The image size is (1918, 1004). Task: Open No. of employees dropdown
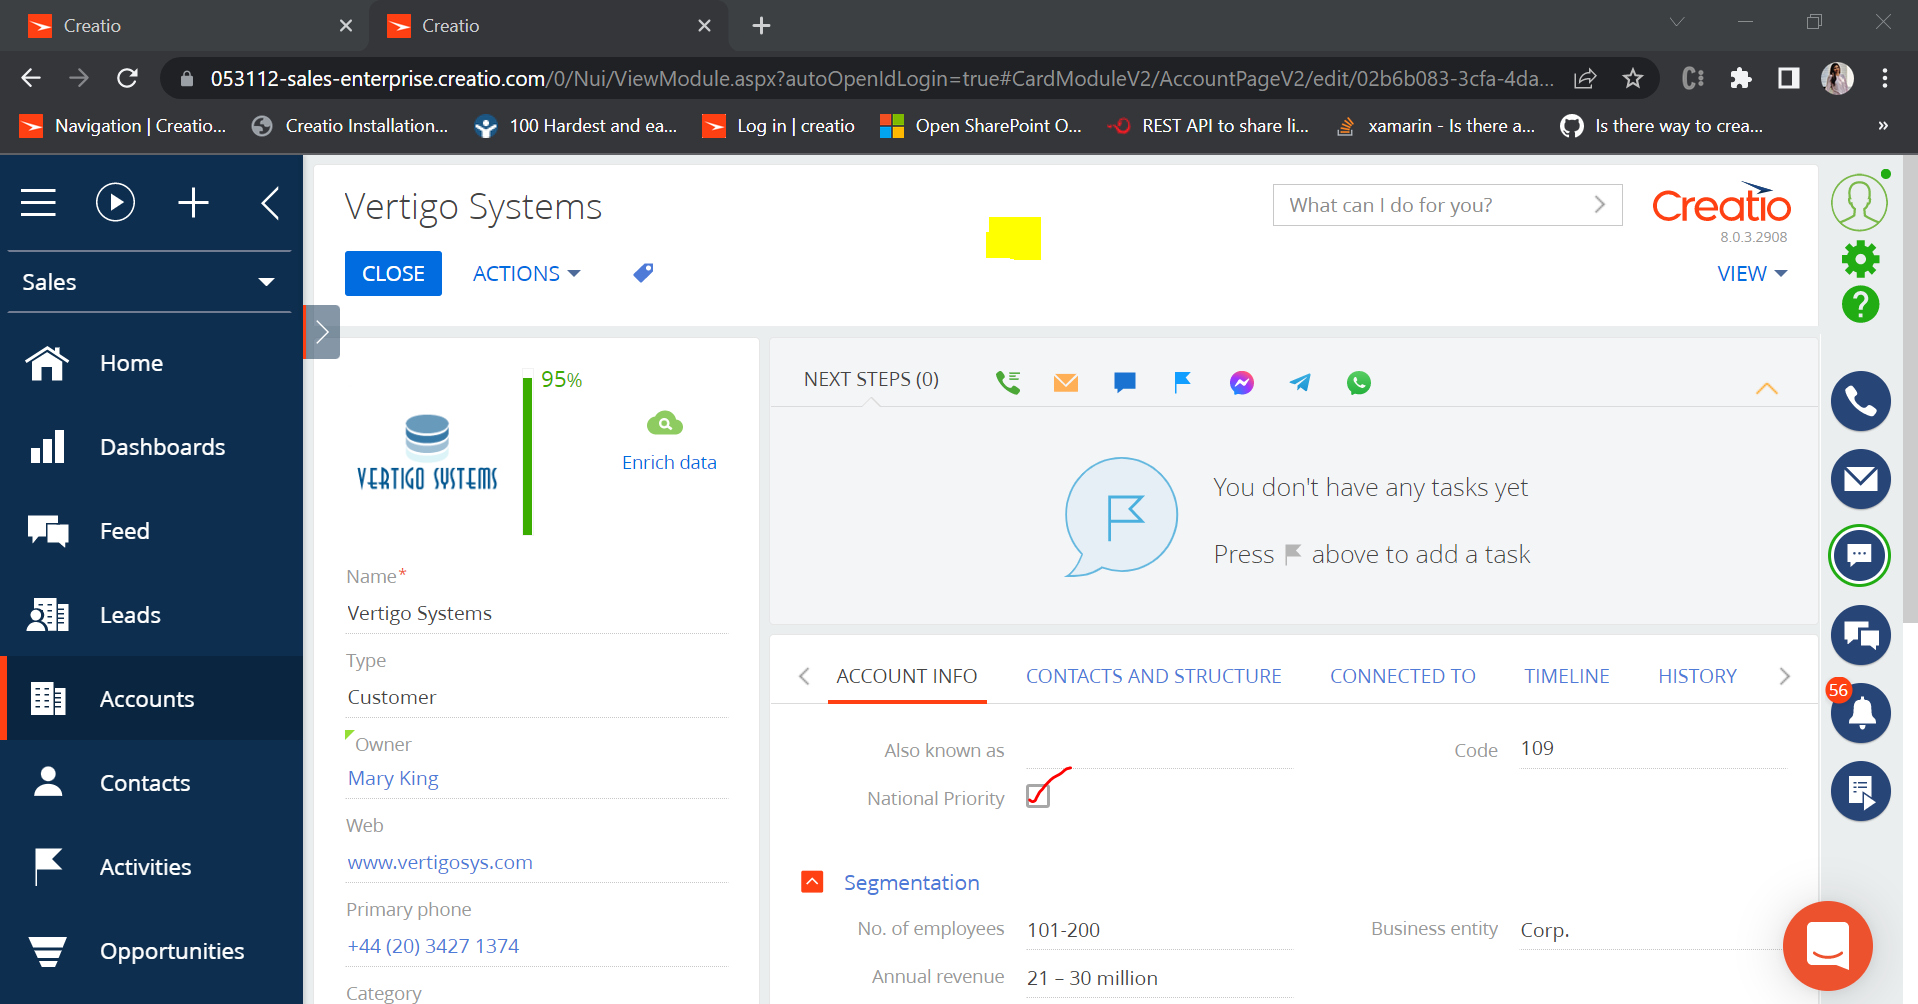(1160, 930)
